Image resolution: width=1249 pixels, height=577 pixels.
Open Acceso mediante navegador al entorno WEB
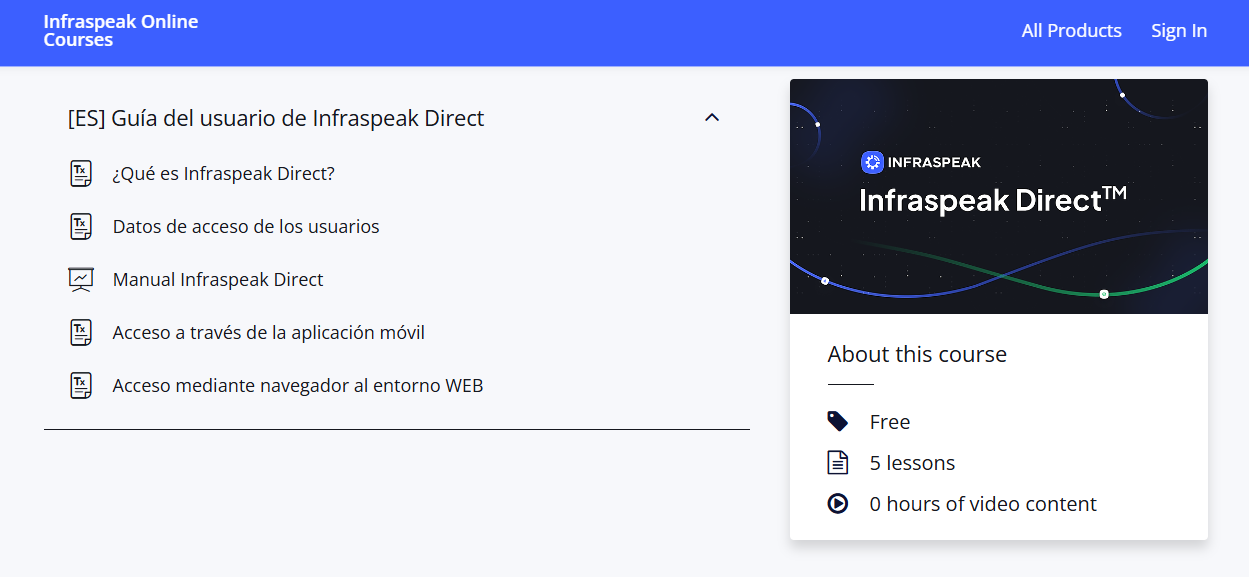coord(298,386)
